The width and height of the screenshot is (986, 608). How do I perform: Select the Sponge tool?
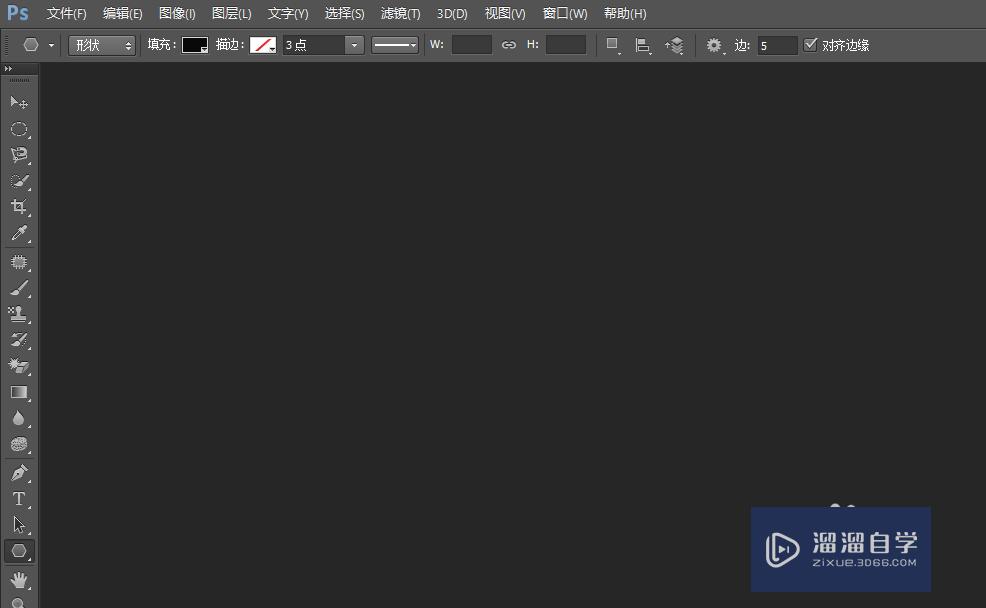(19, 445)
